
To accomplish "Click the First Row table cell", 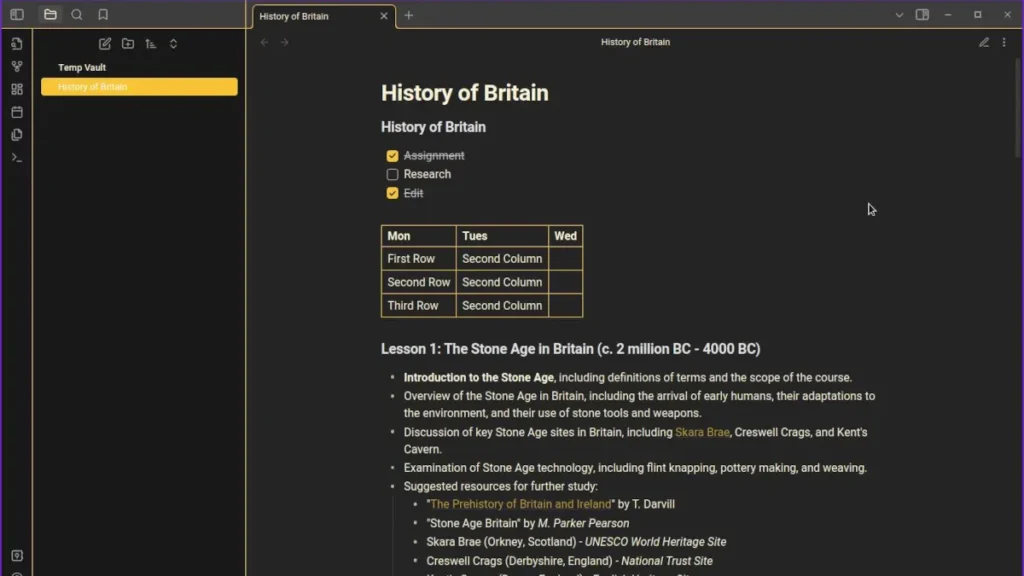I will 419,259.
